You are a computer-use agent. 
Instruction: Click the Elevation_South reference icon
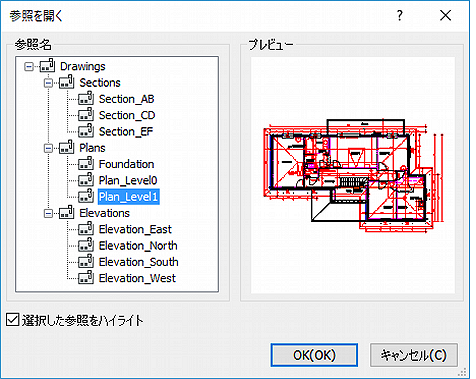(86, 262)
